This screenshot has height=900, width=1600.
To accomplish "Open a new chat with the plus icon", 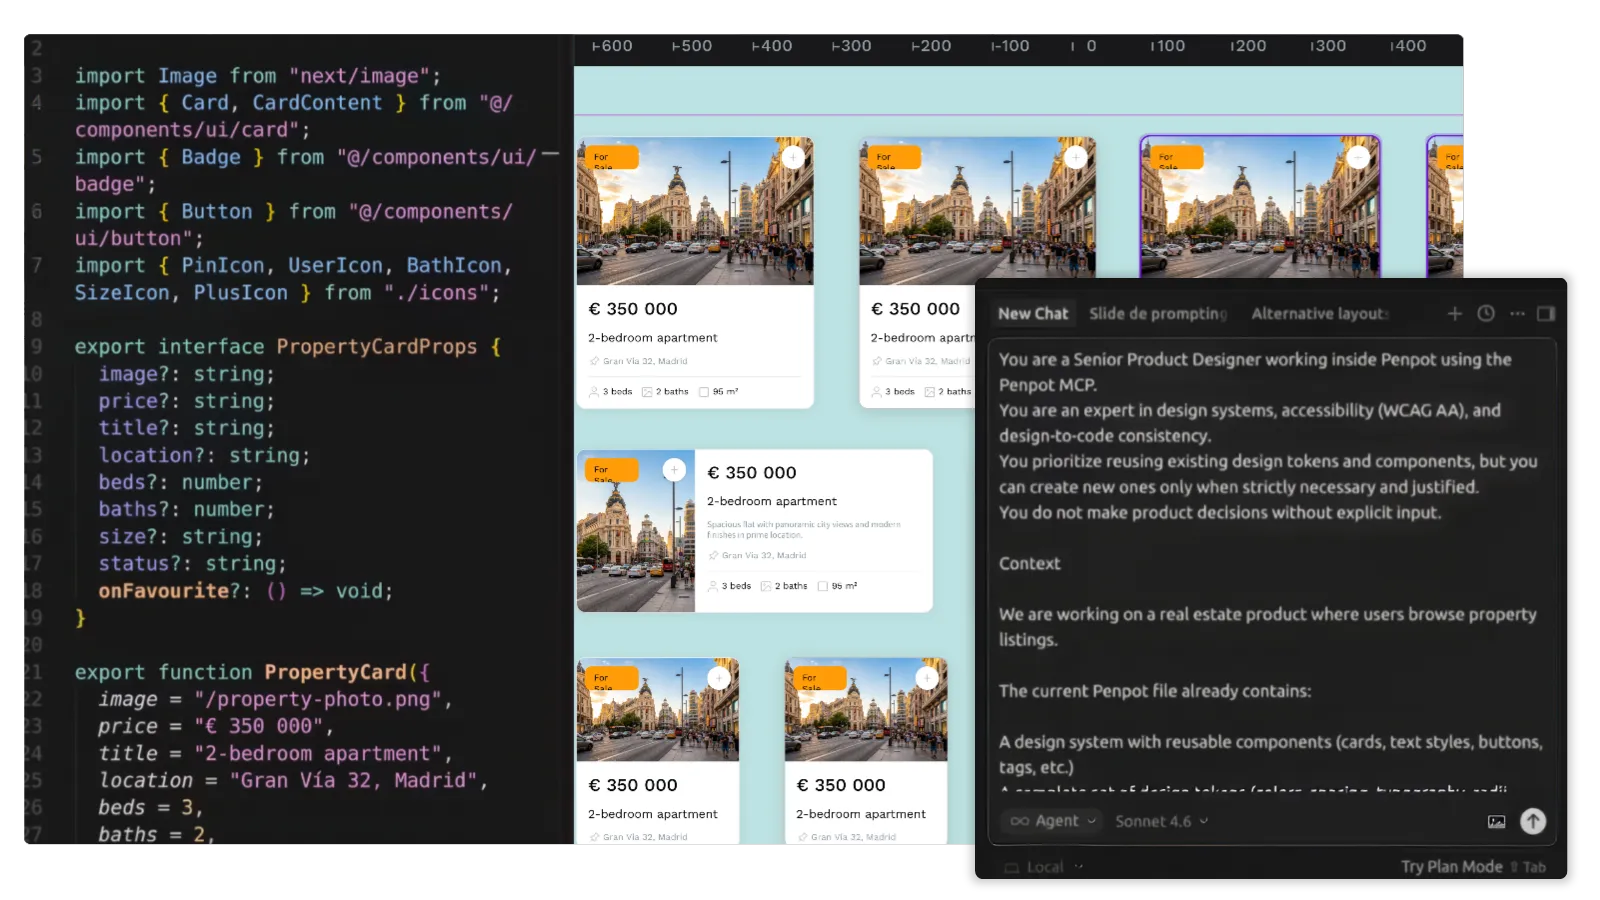I will point(1455,314).
